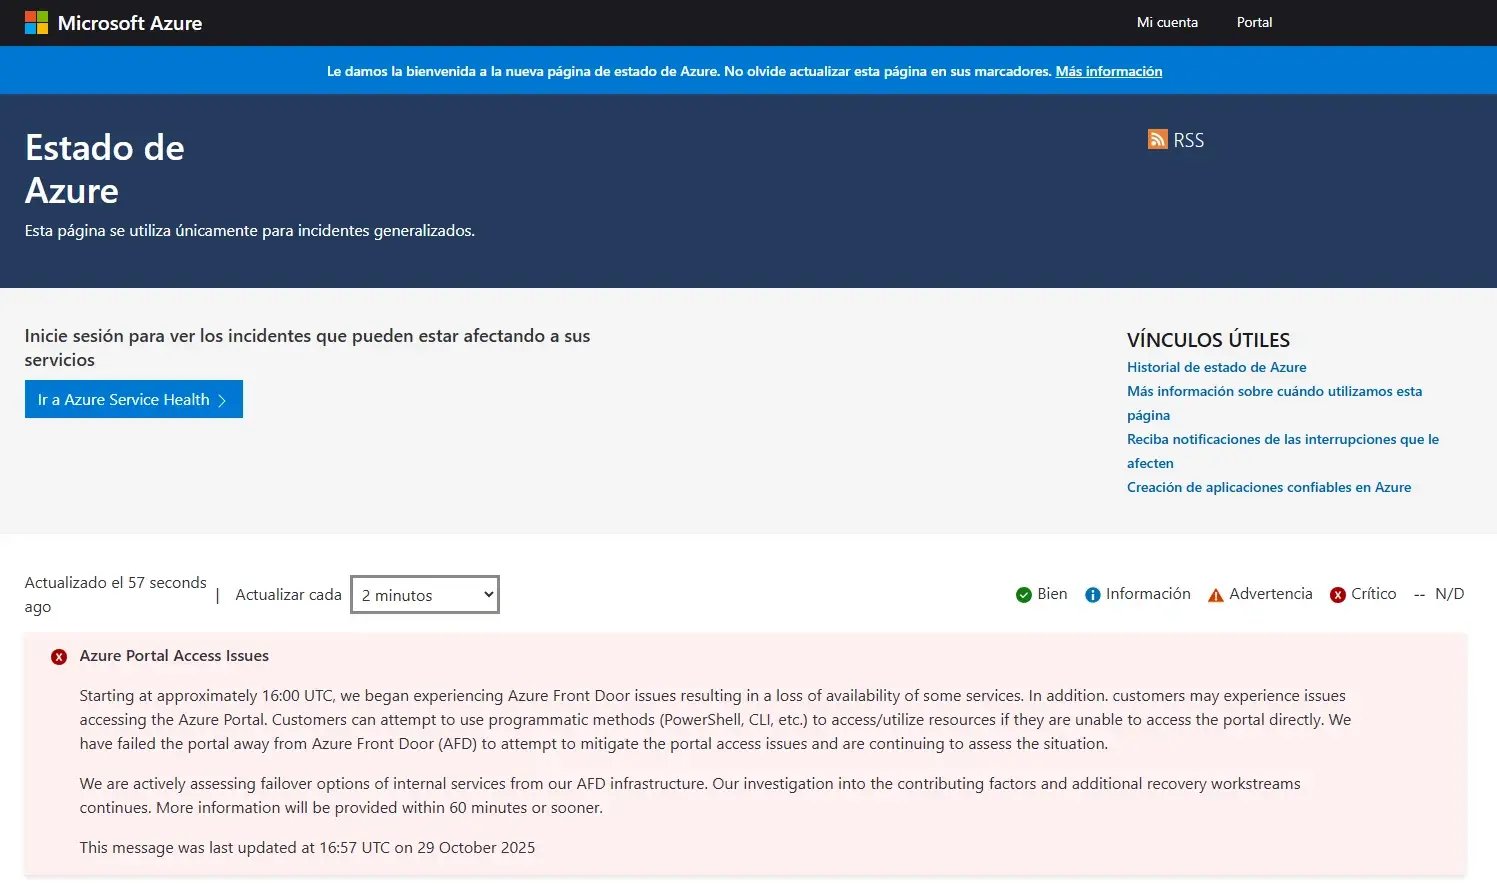Click the red Crítico legend icon
Screen dimensions: 1497x889
tap(1337, 595)
